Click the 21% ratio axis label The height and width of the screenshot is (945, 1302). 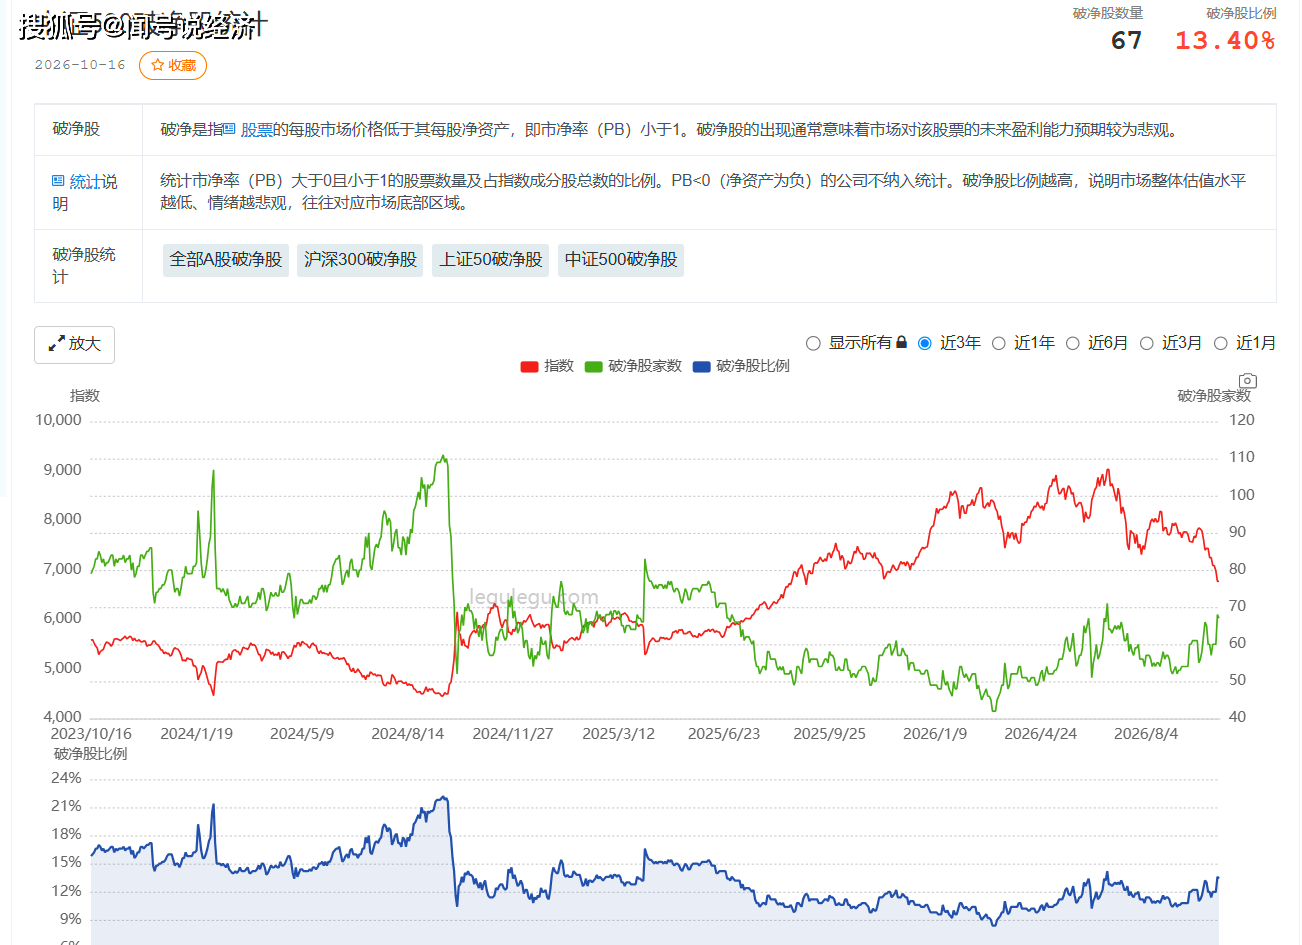point(66,806)
